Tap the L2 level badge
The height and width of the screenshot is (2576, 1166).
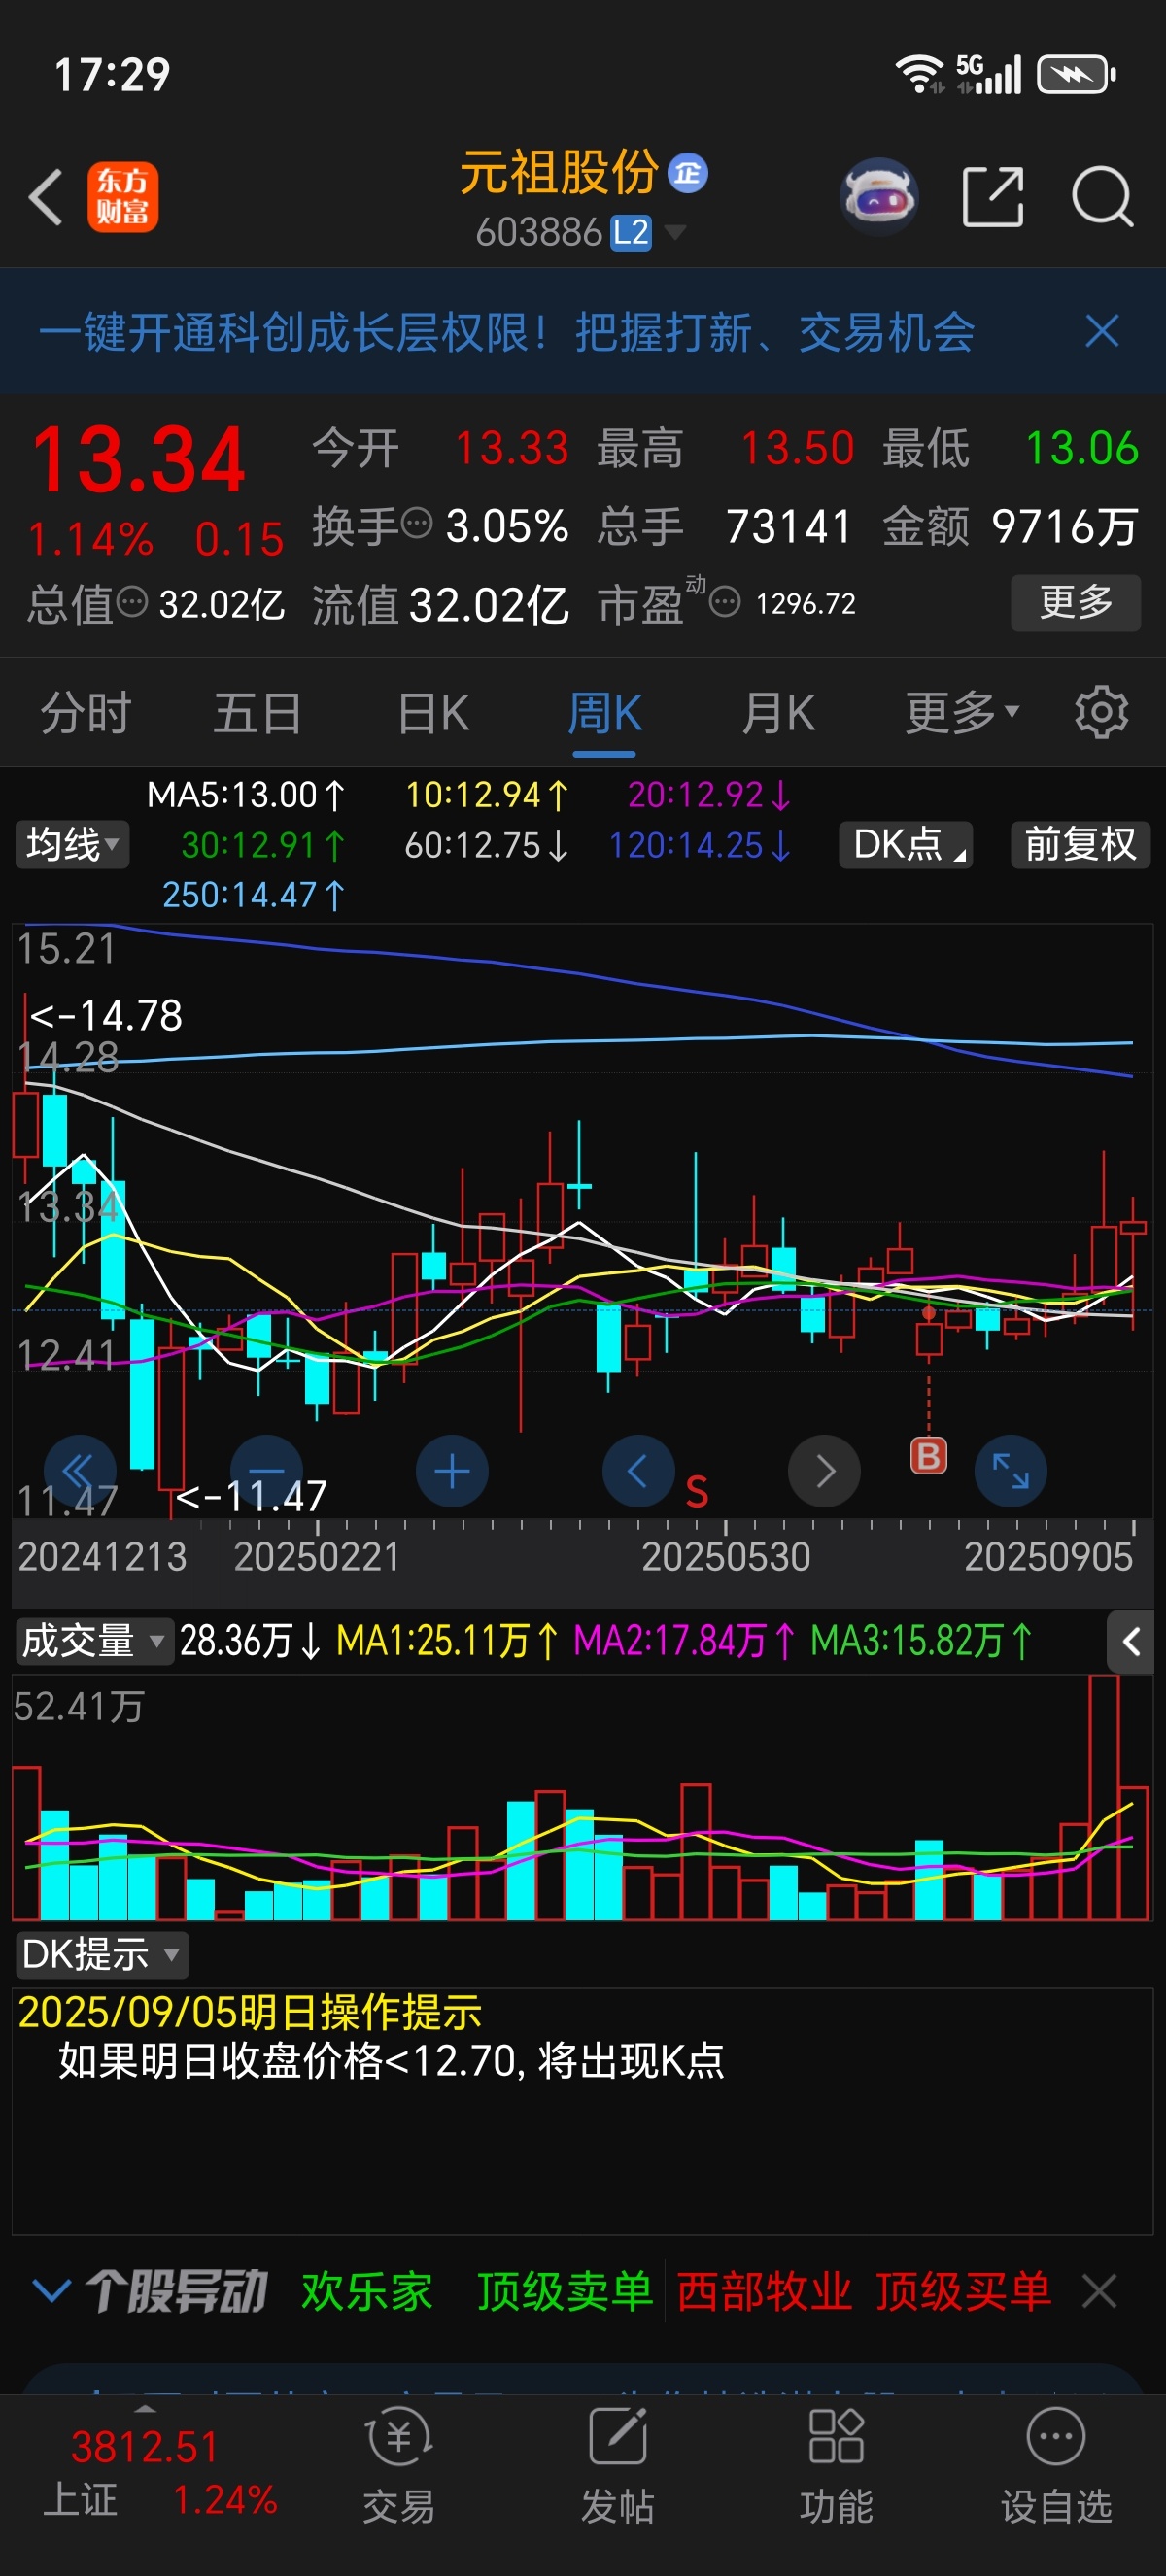pyautogui.click(x=631, y=232)
